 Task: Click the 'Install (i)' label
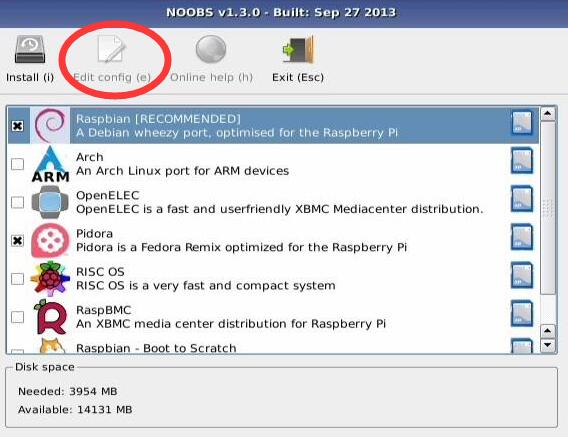click(30, 77)
